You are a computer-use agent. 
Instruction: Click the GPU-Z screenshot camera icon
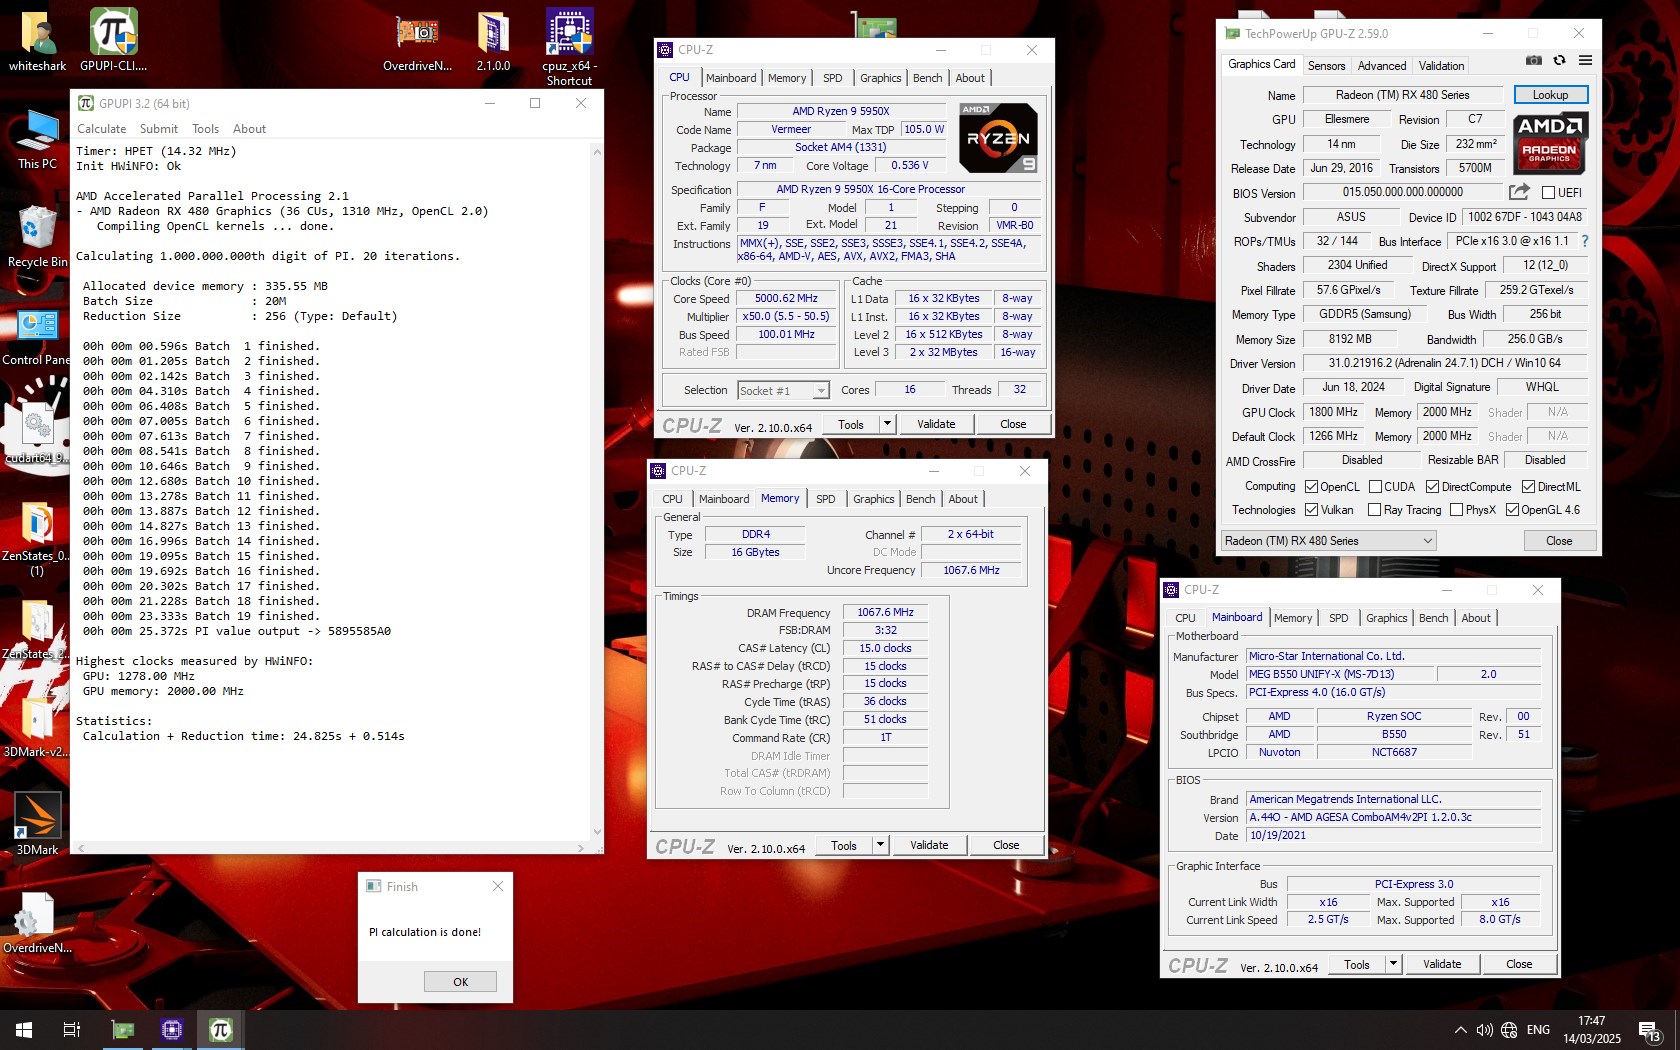pos(1533,61)
